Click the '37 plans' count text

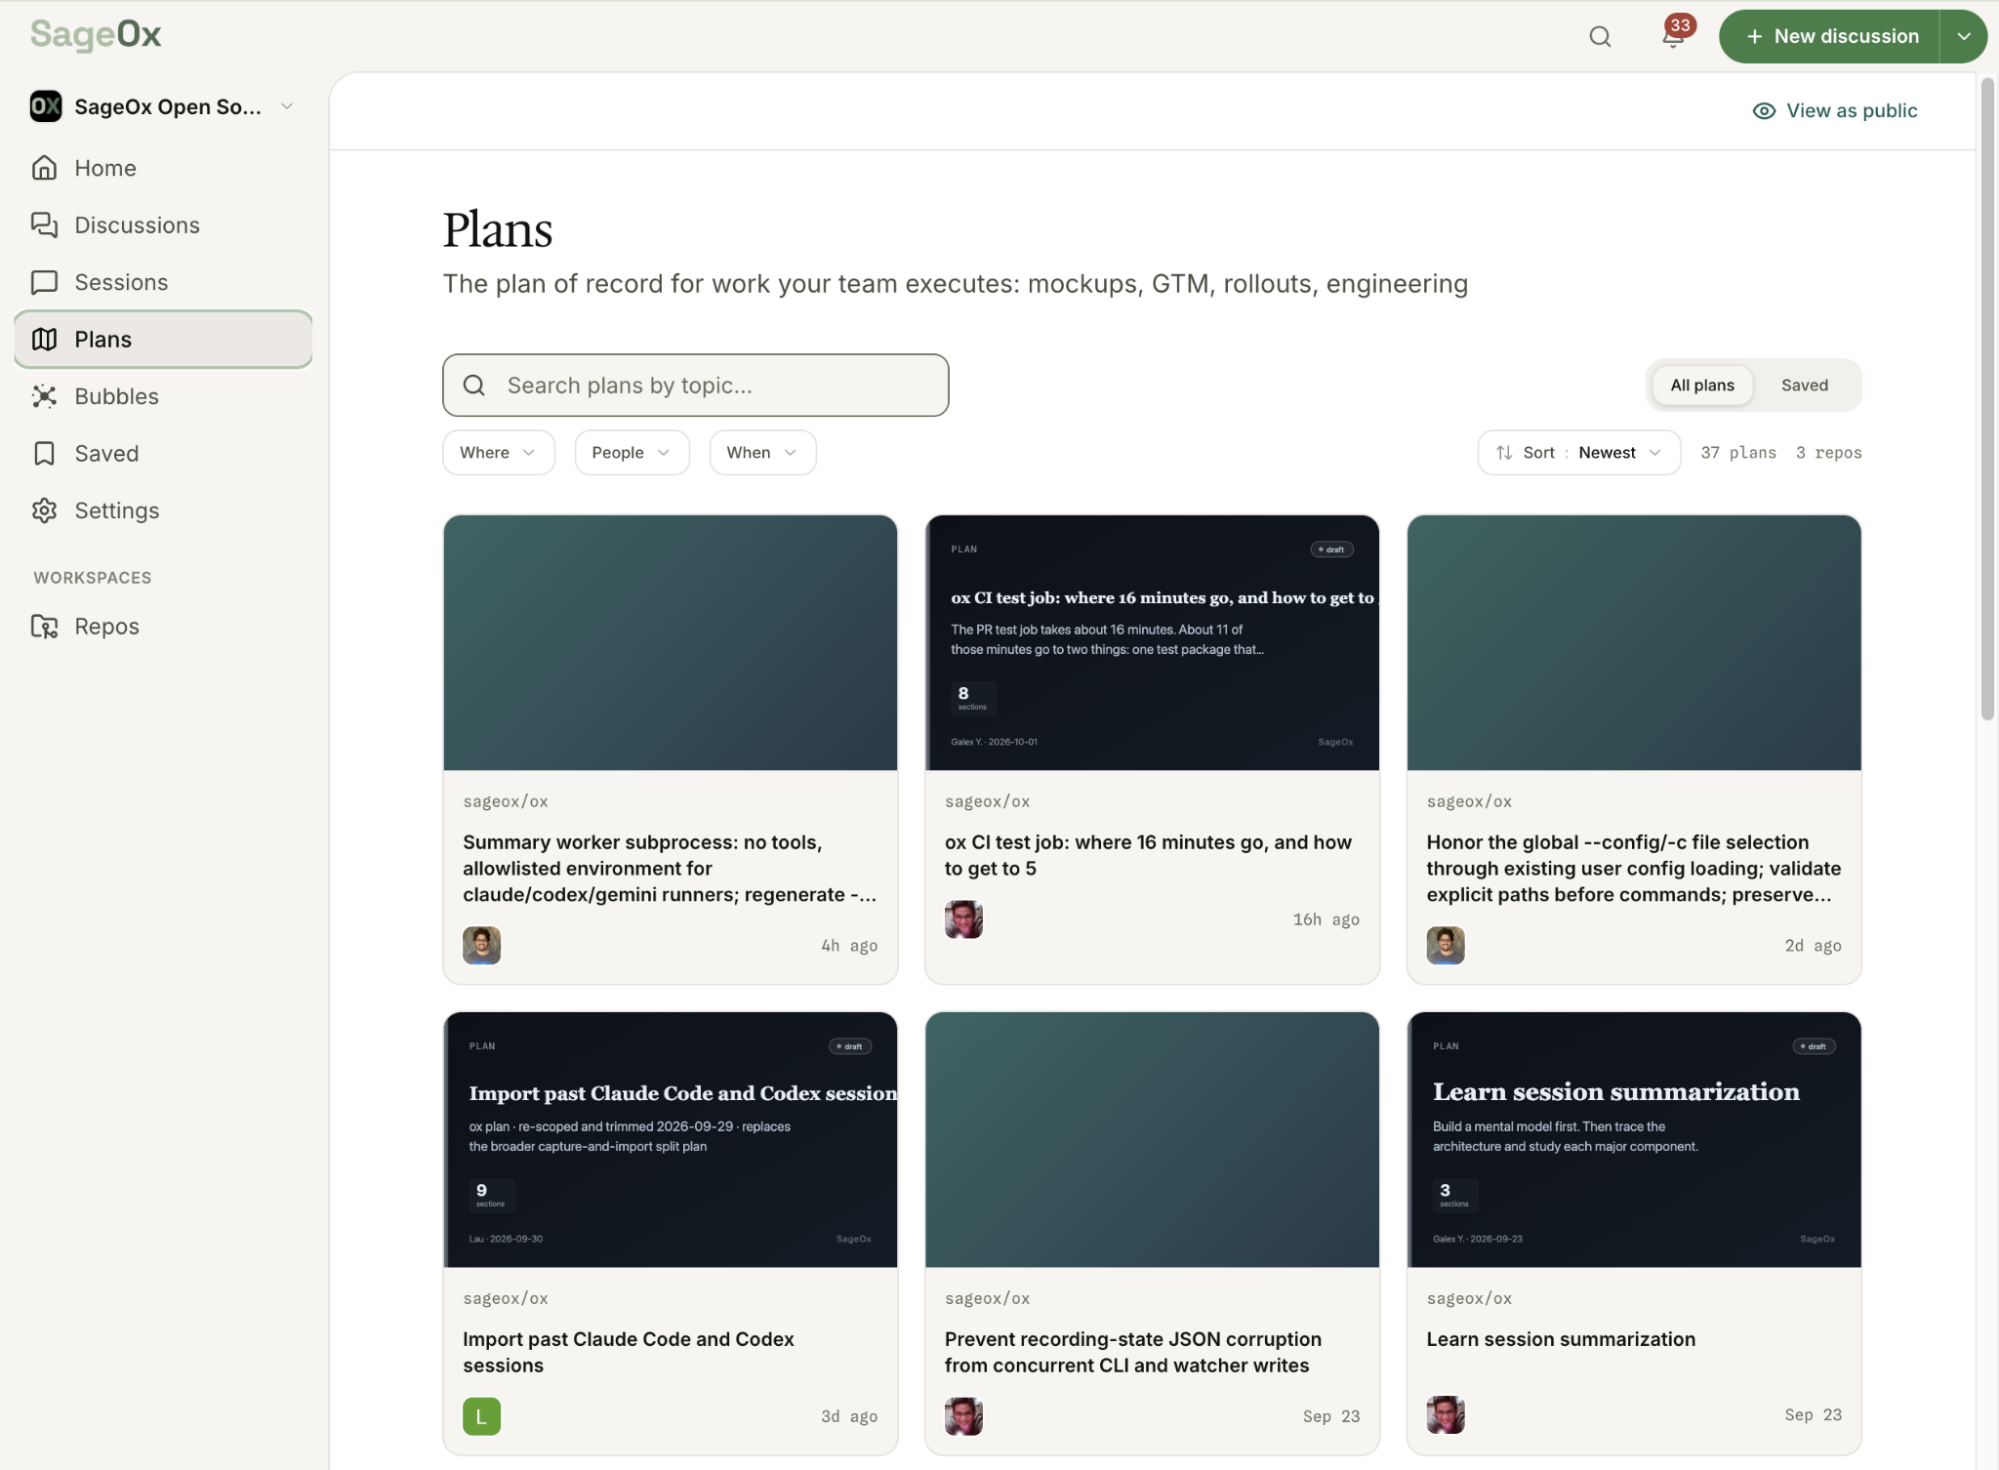pos(1738,452)
